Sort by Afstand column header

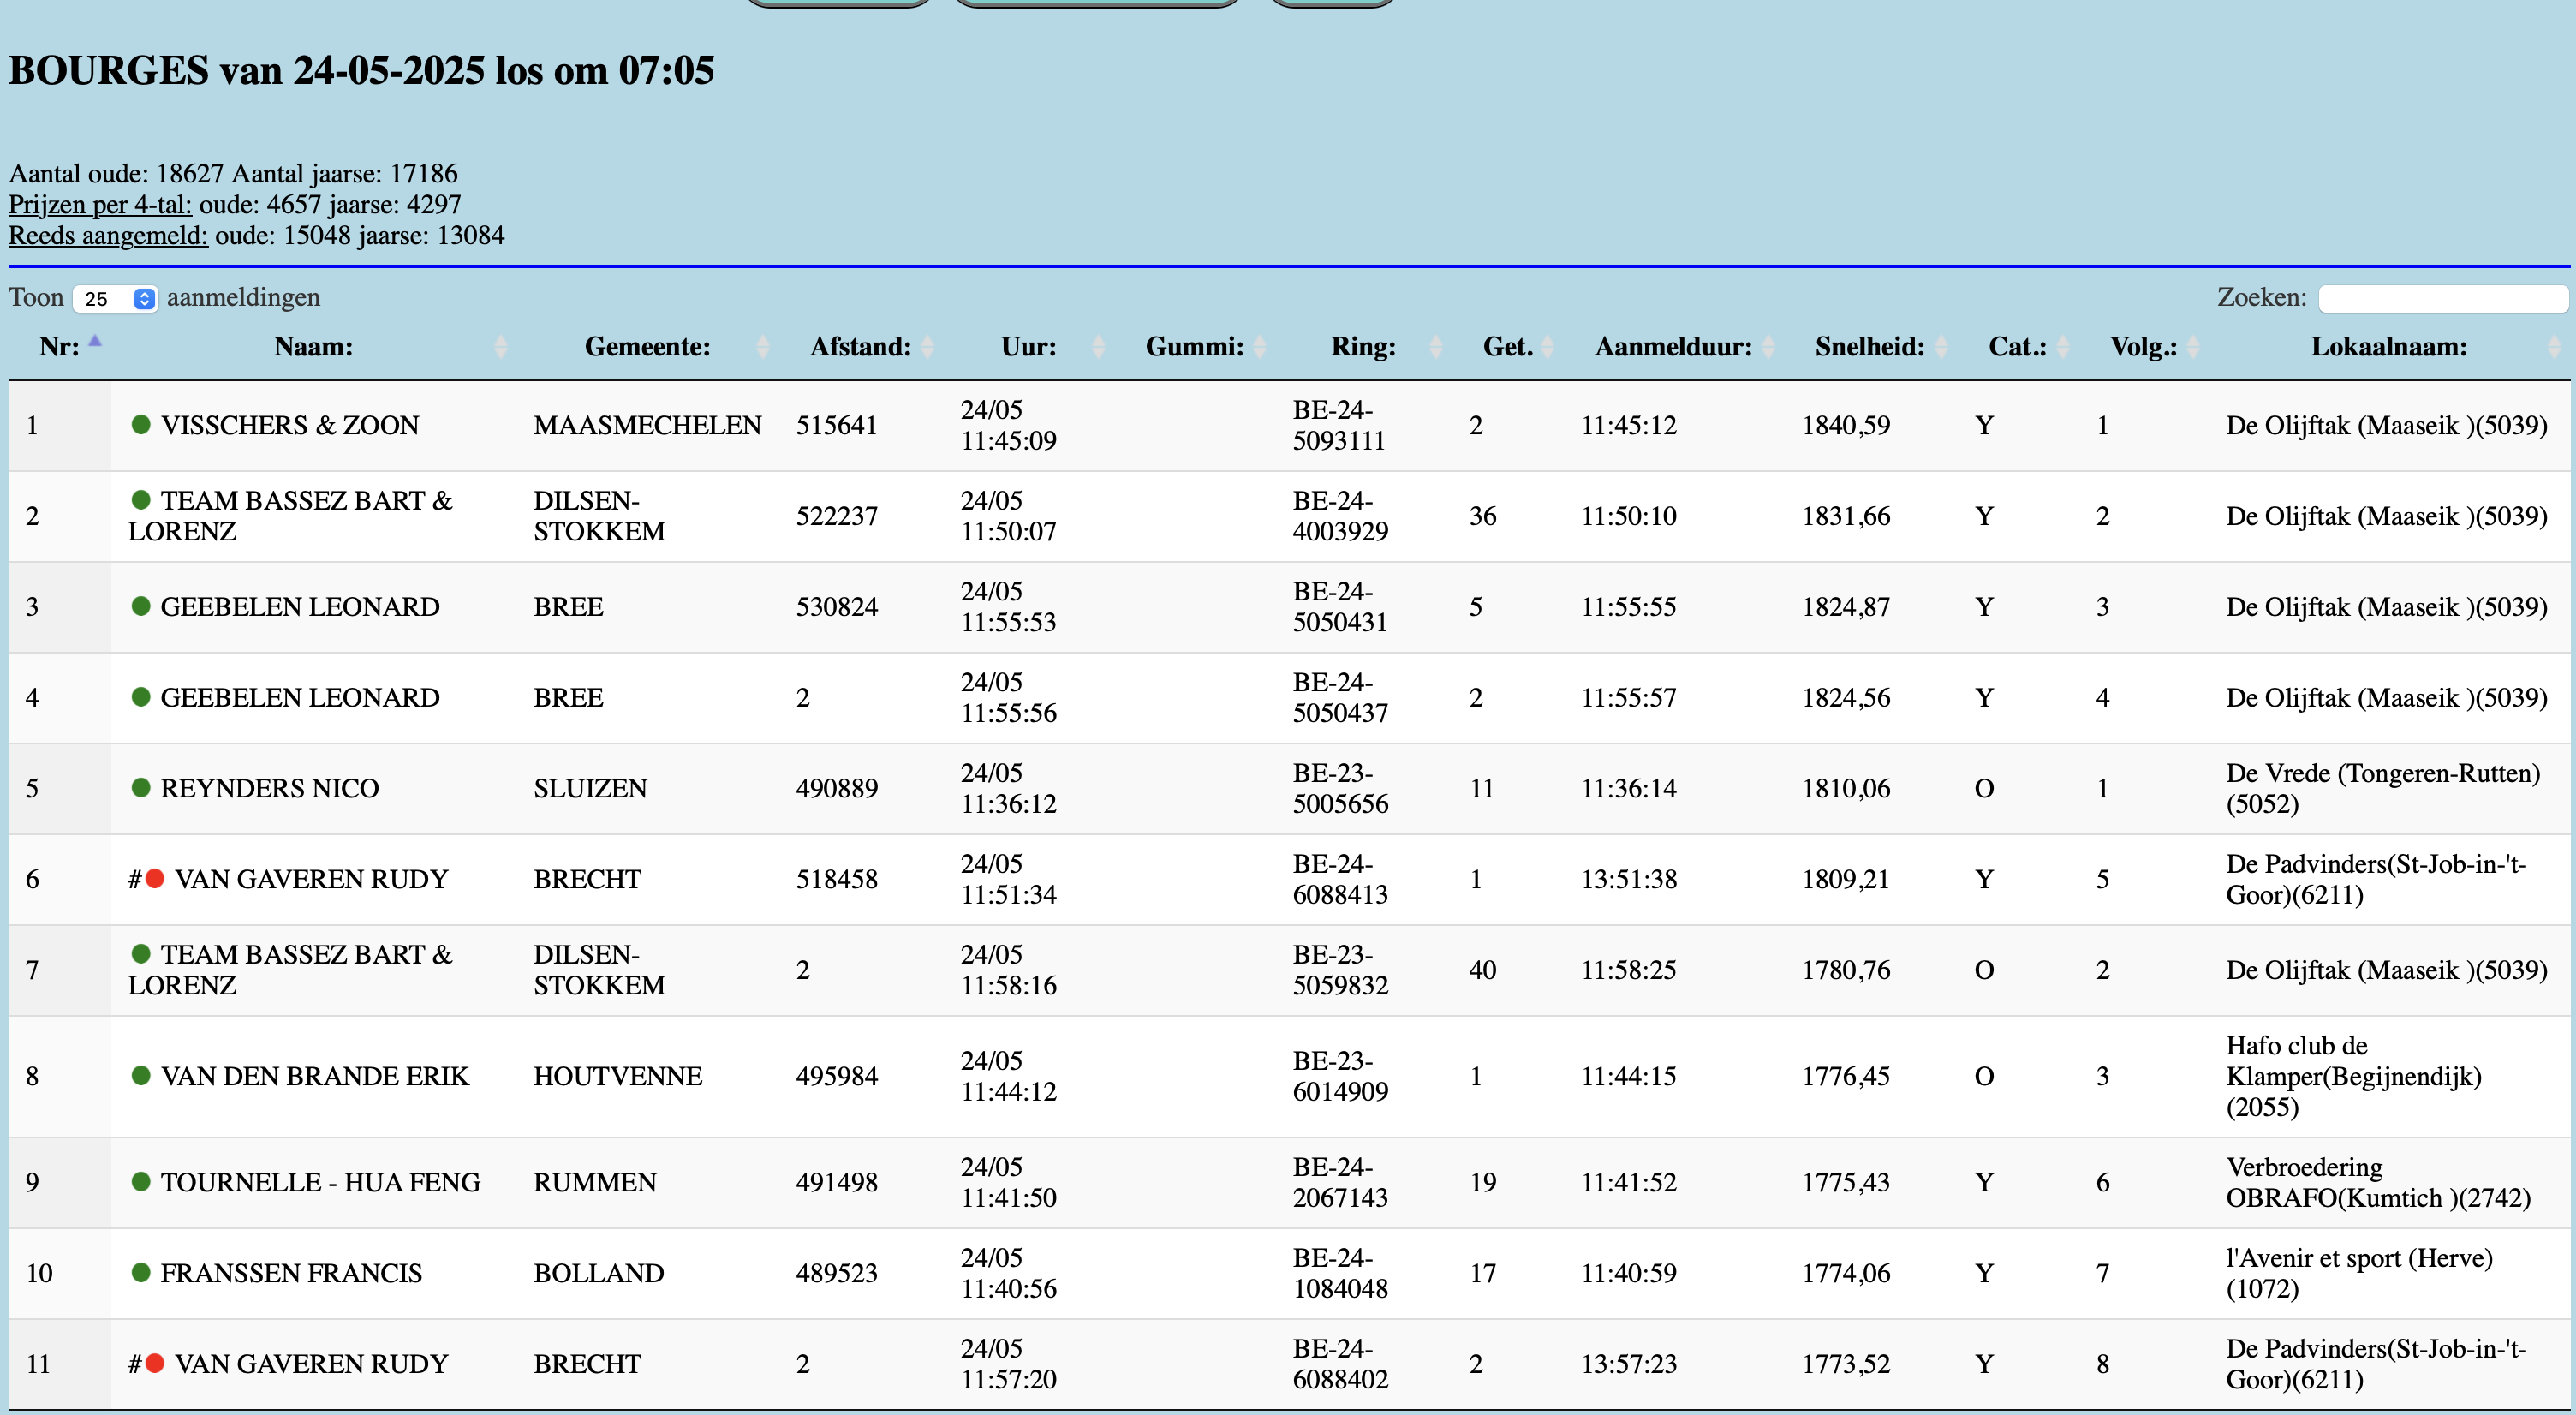(860, 347)
